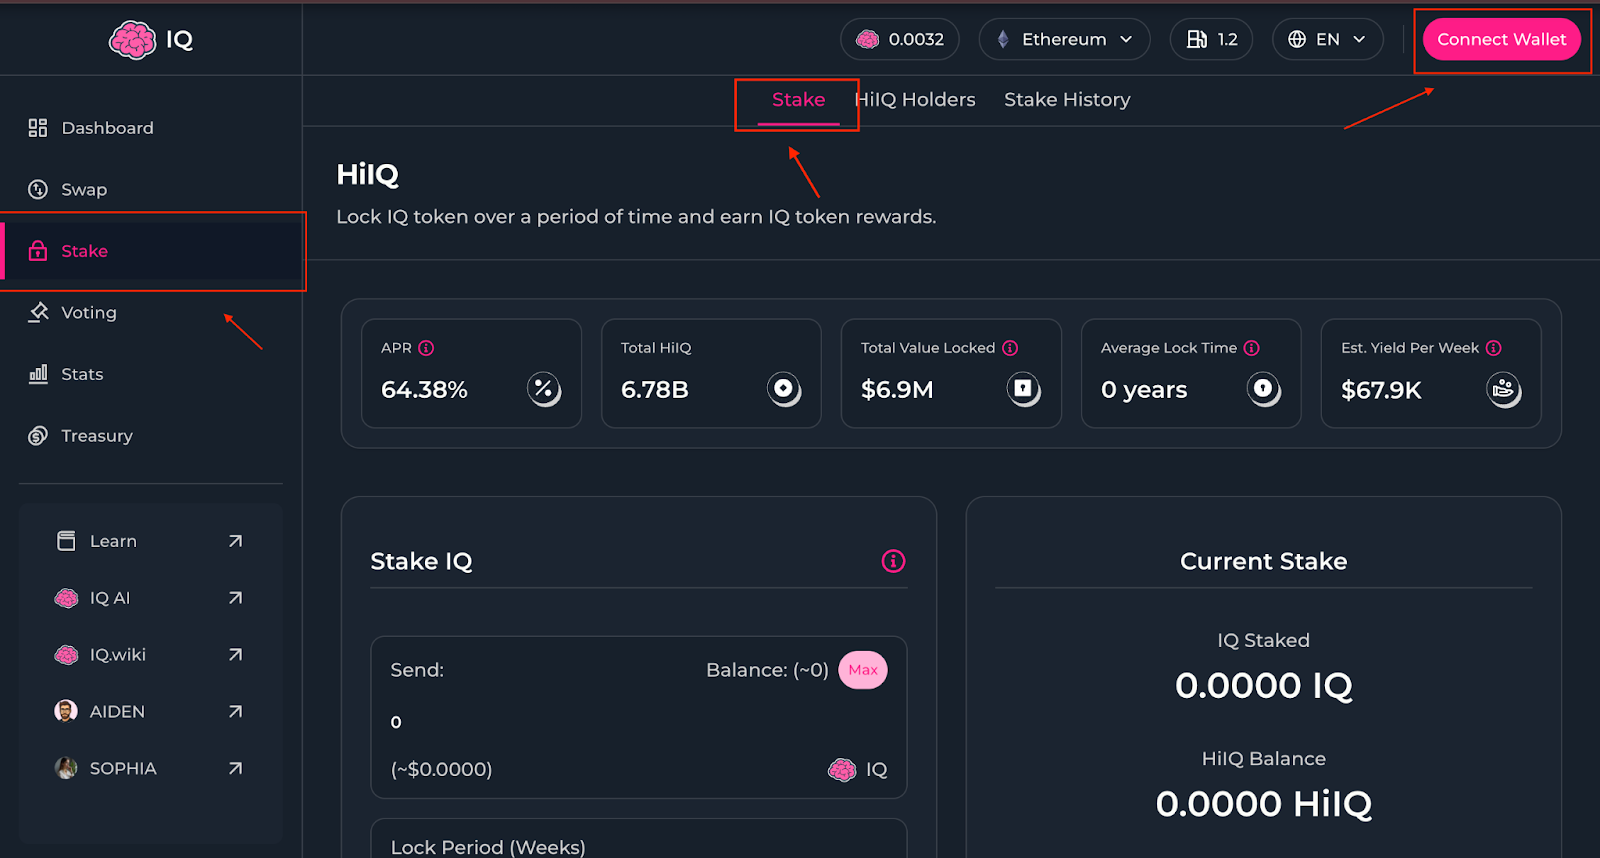Go to Dashboard in sidebar

point(107,128)
